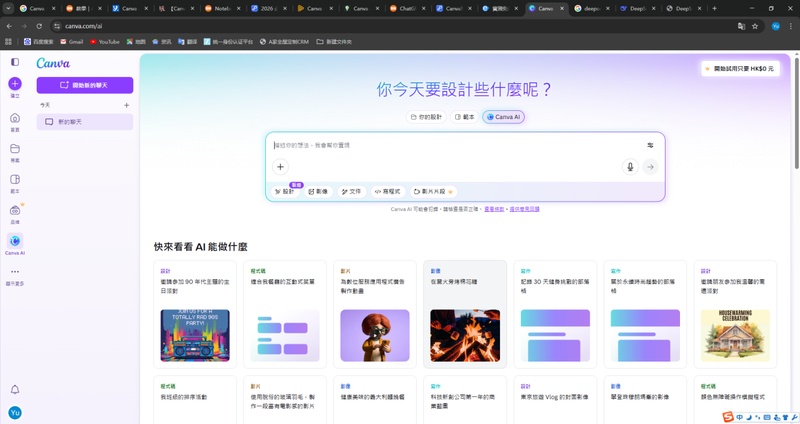
Task: Open the sustainable fashion blog card
Action: (x=645, y=314)
